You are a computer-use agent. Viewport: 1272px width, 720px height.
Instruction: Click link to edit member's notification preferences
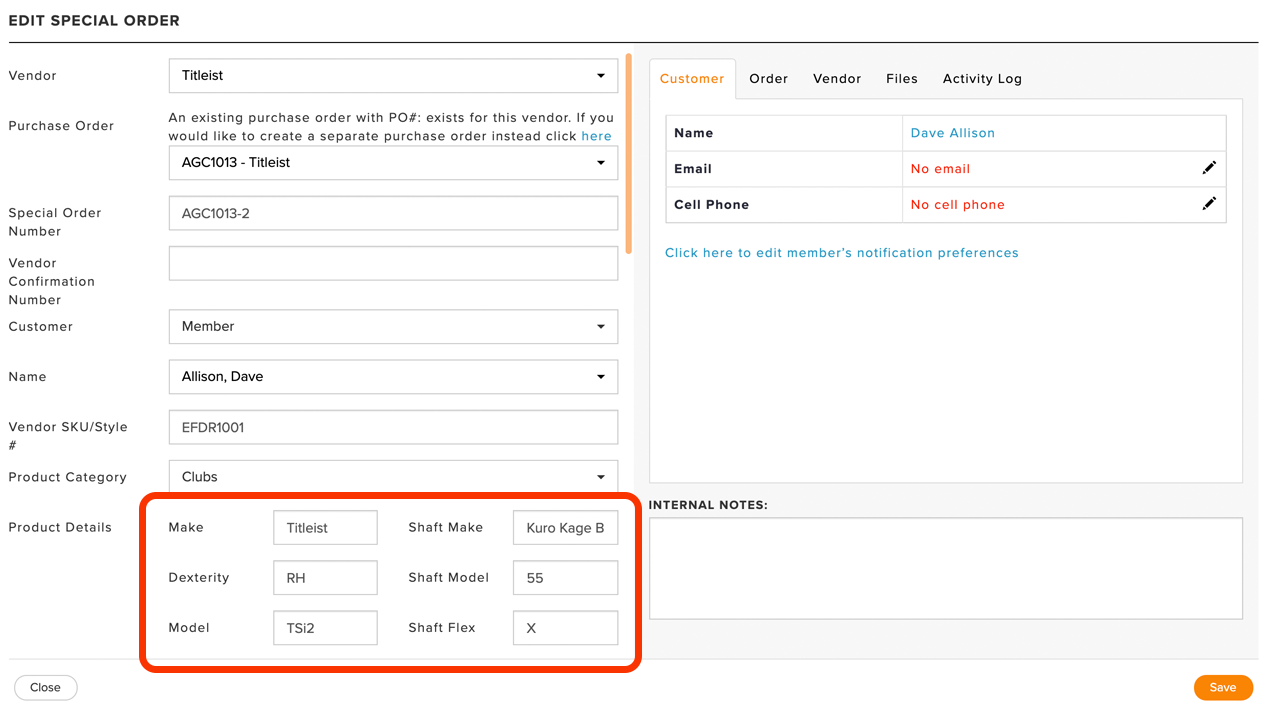842,253
